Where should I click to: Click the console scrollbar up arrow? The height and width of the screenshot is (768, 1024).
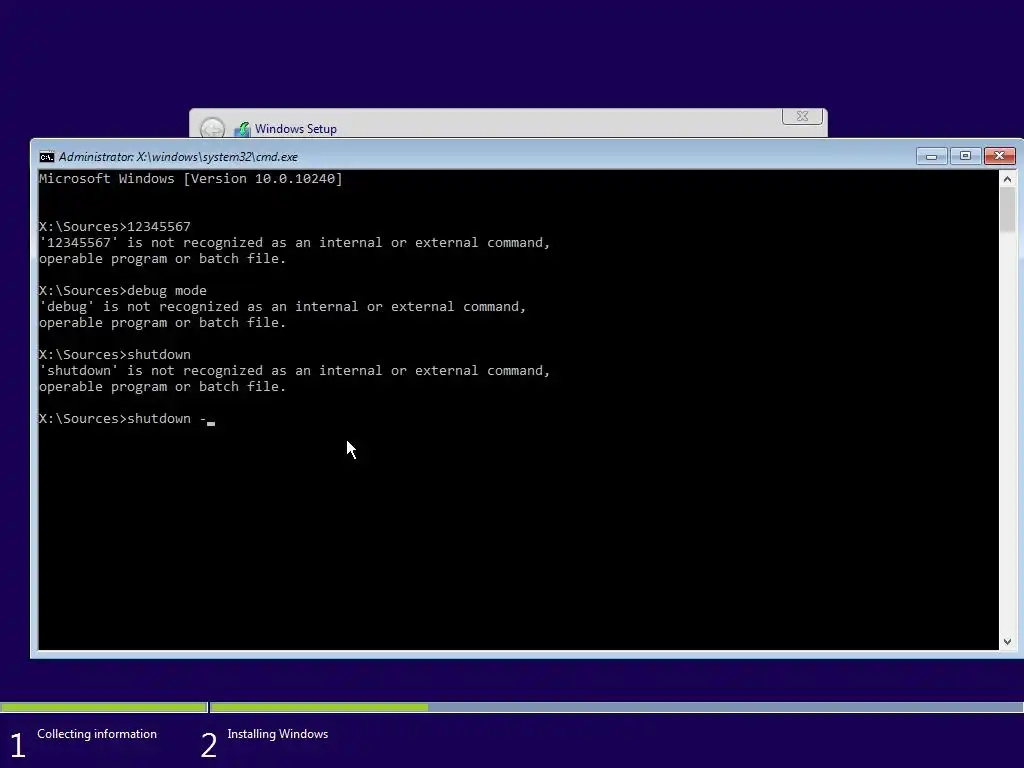pyautogui.click(x=1007, y=179)
